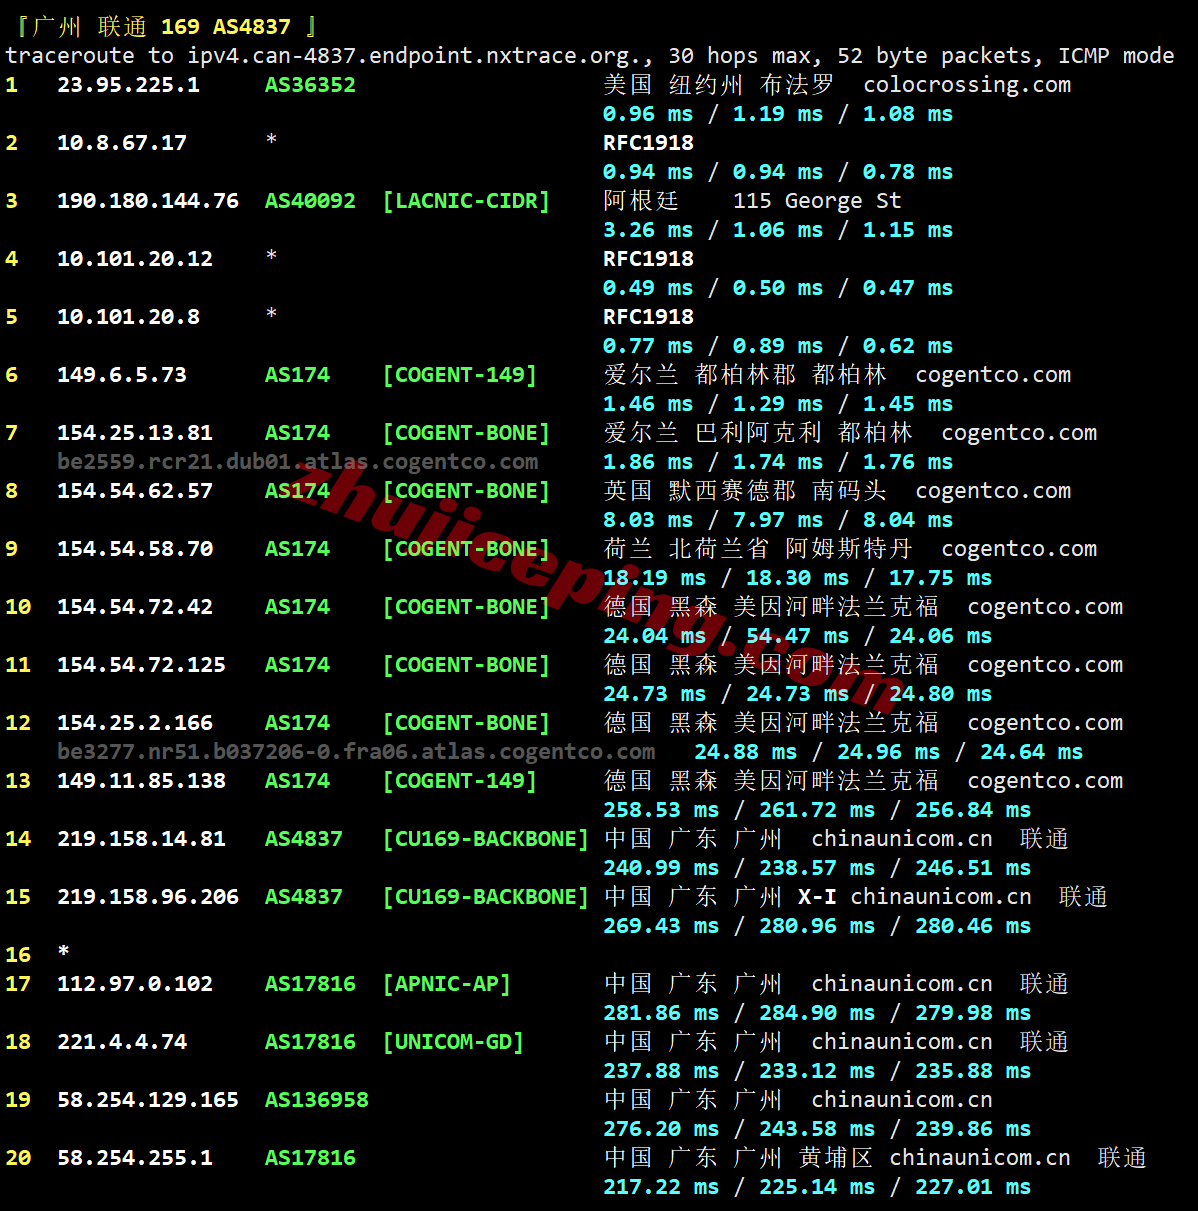Select the 237.88 ms latency value
The height and width of the screenshot is (1211, 1198).
click(661, 1071)
